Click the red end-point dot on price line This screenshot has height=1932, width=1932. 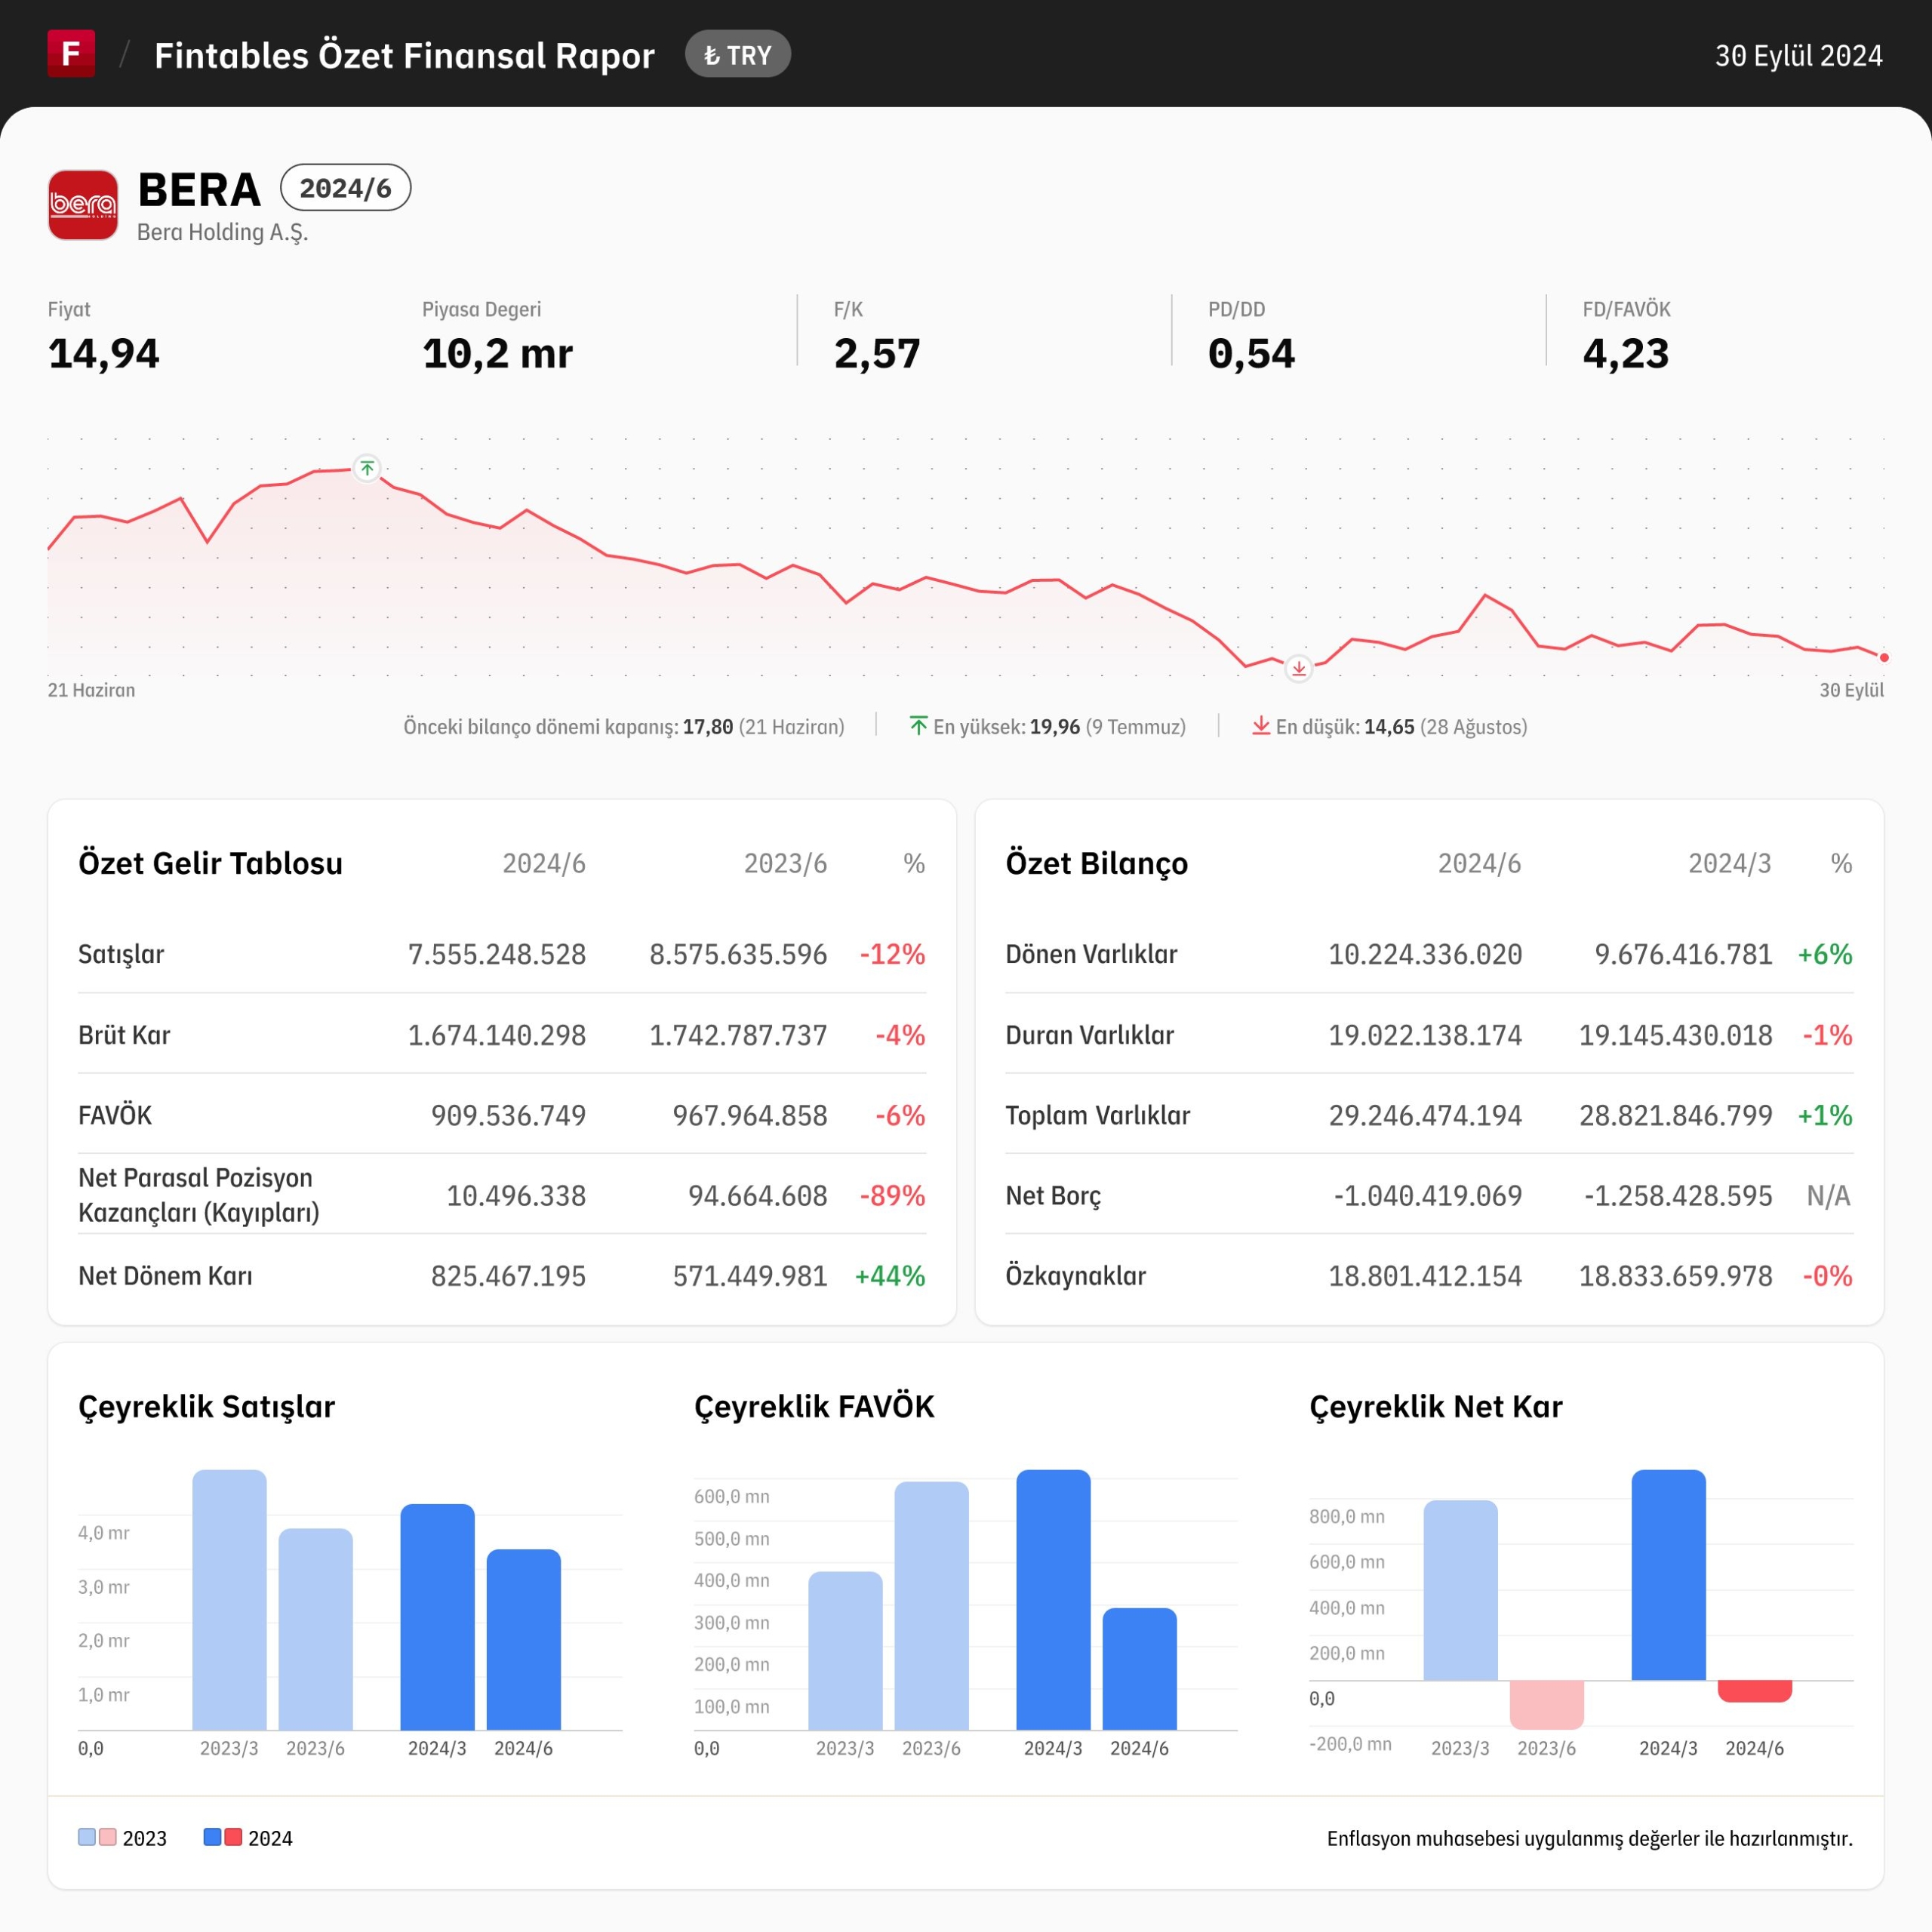[x=1884, y=657]
